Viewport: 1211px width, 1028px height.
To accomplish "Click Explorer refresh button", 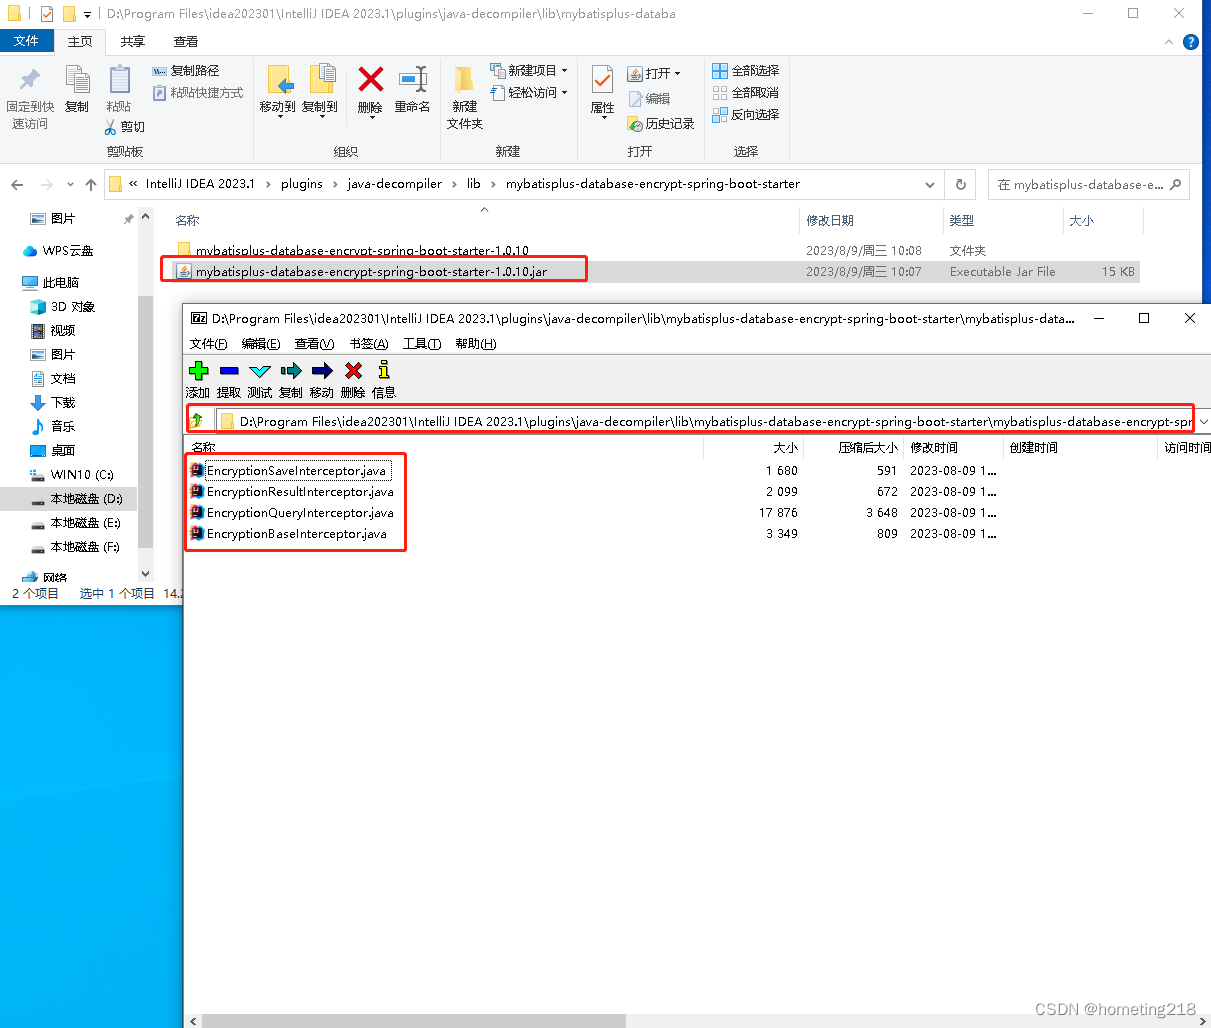I will tap(961, 184).
